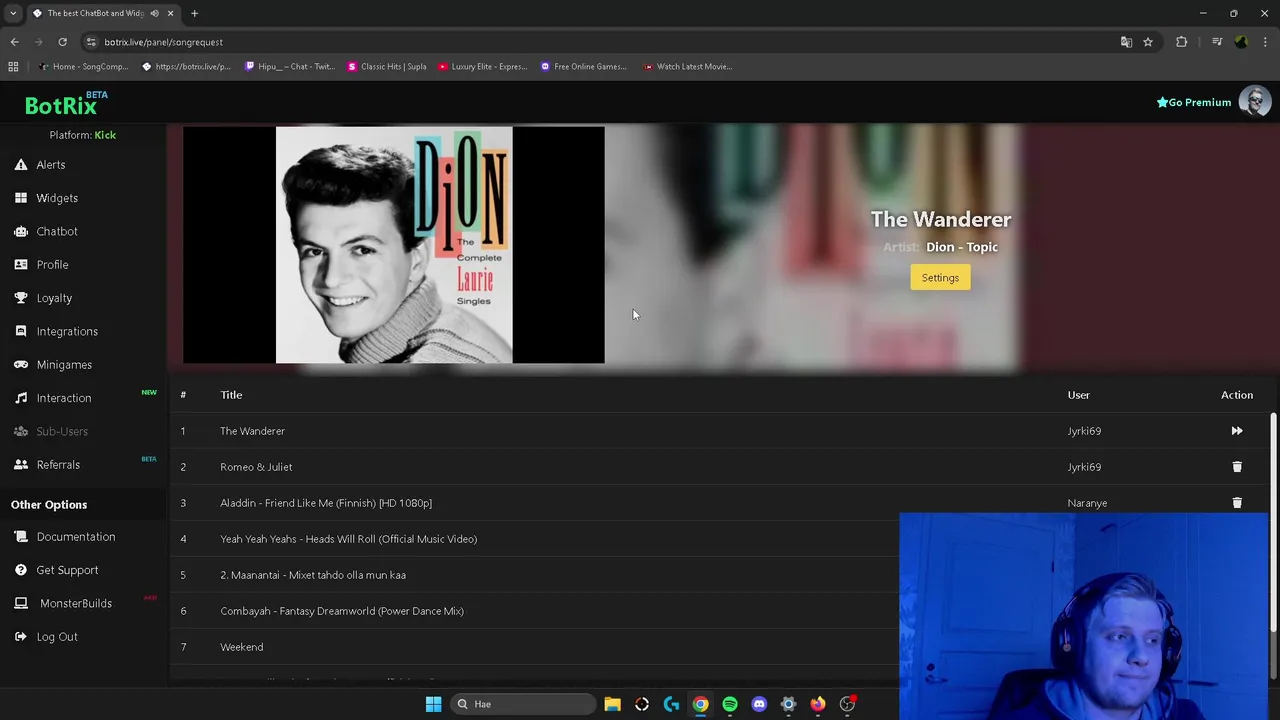1280x720 pixels.
Task: Open the Free Online Games bookmark
Action: pos(583,67)
